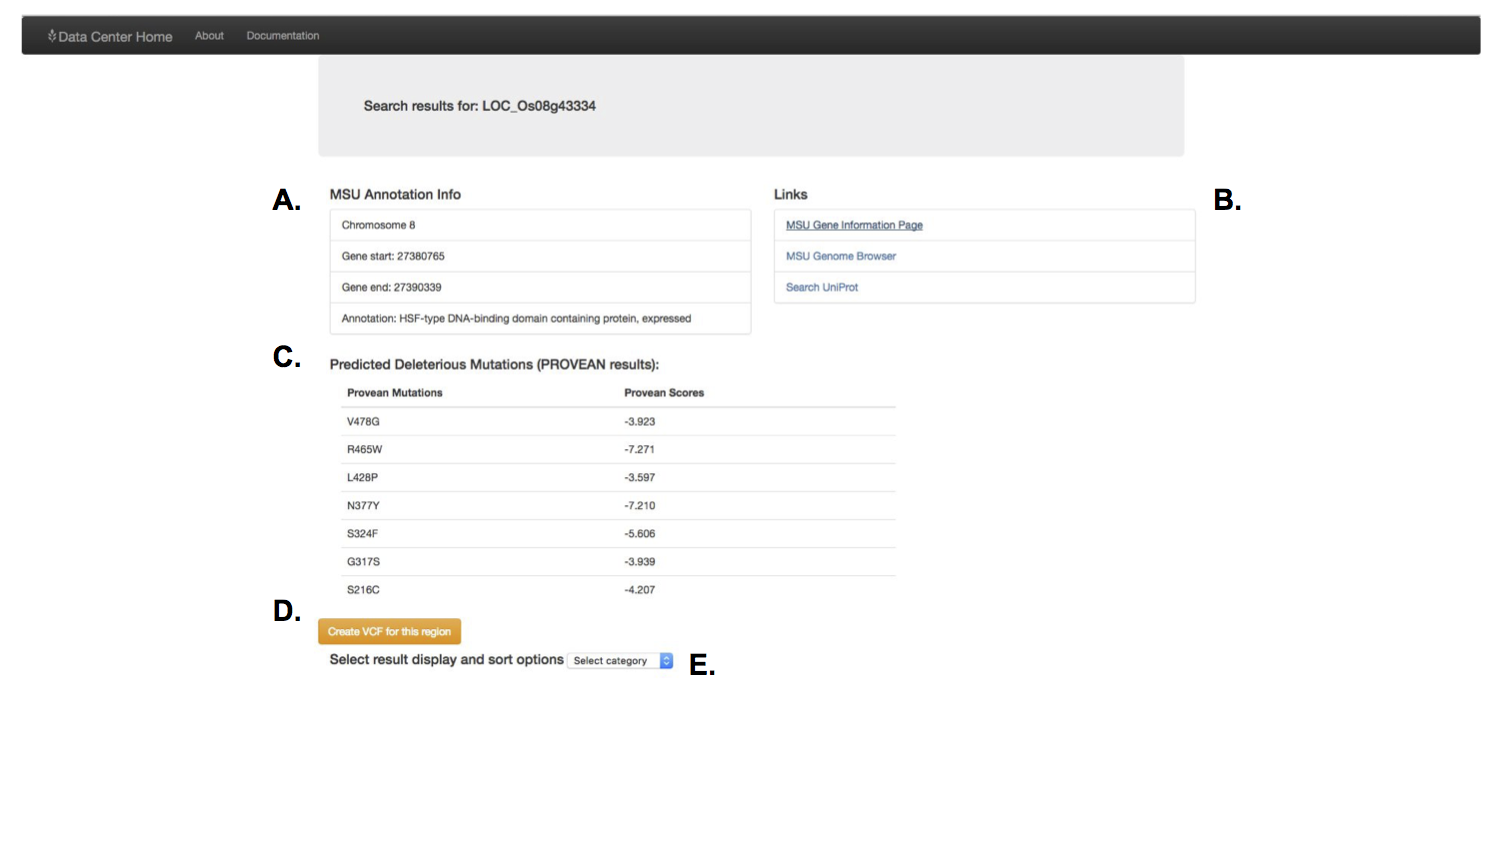Click the Select result display and sort options label
Image resolution: width=1500 pixels, height=843 pixels.
coord(446,660)
